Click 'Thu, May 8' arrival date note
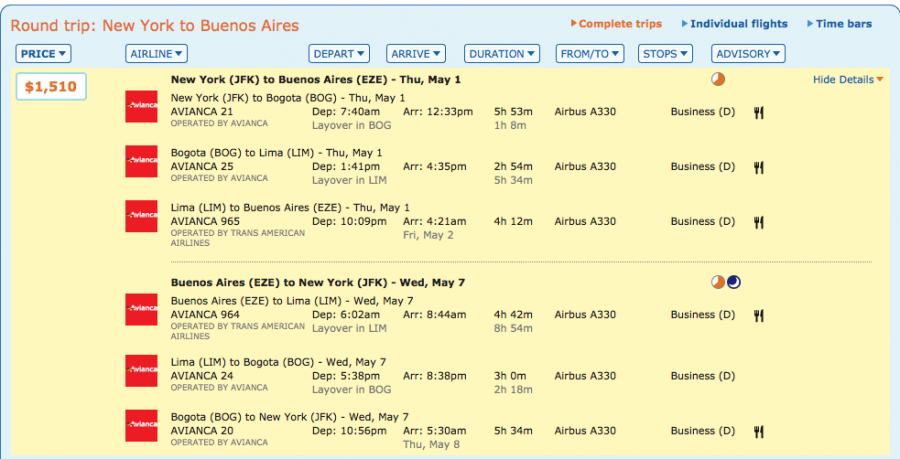Viewport: 900px width, 459px height. click(x=431, y=445)
